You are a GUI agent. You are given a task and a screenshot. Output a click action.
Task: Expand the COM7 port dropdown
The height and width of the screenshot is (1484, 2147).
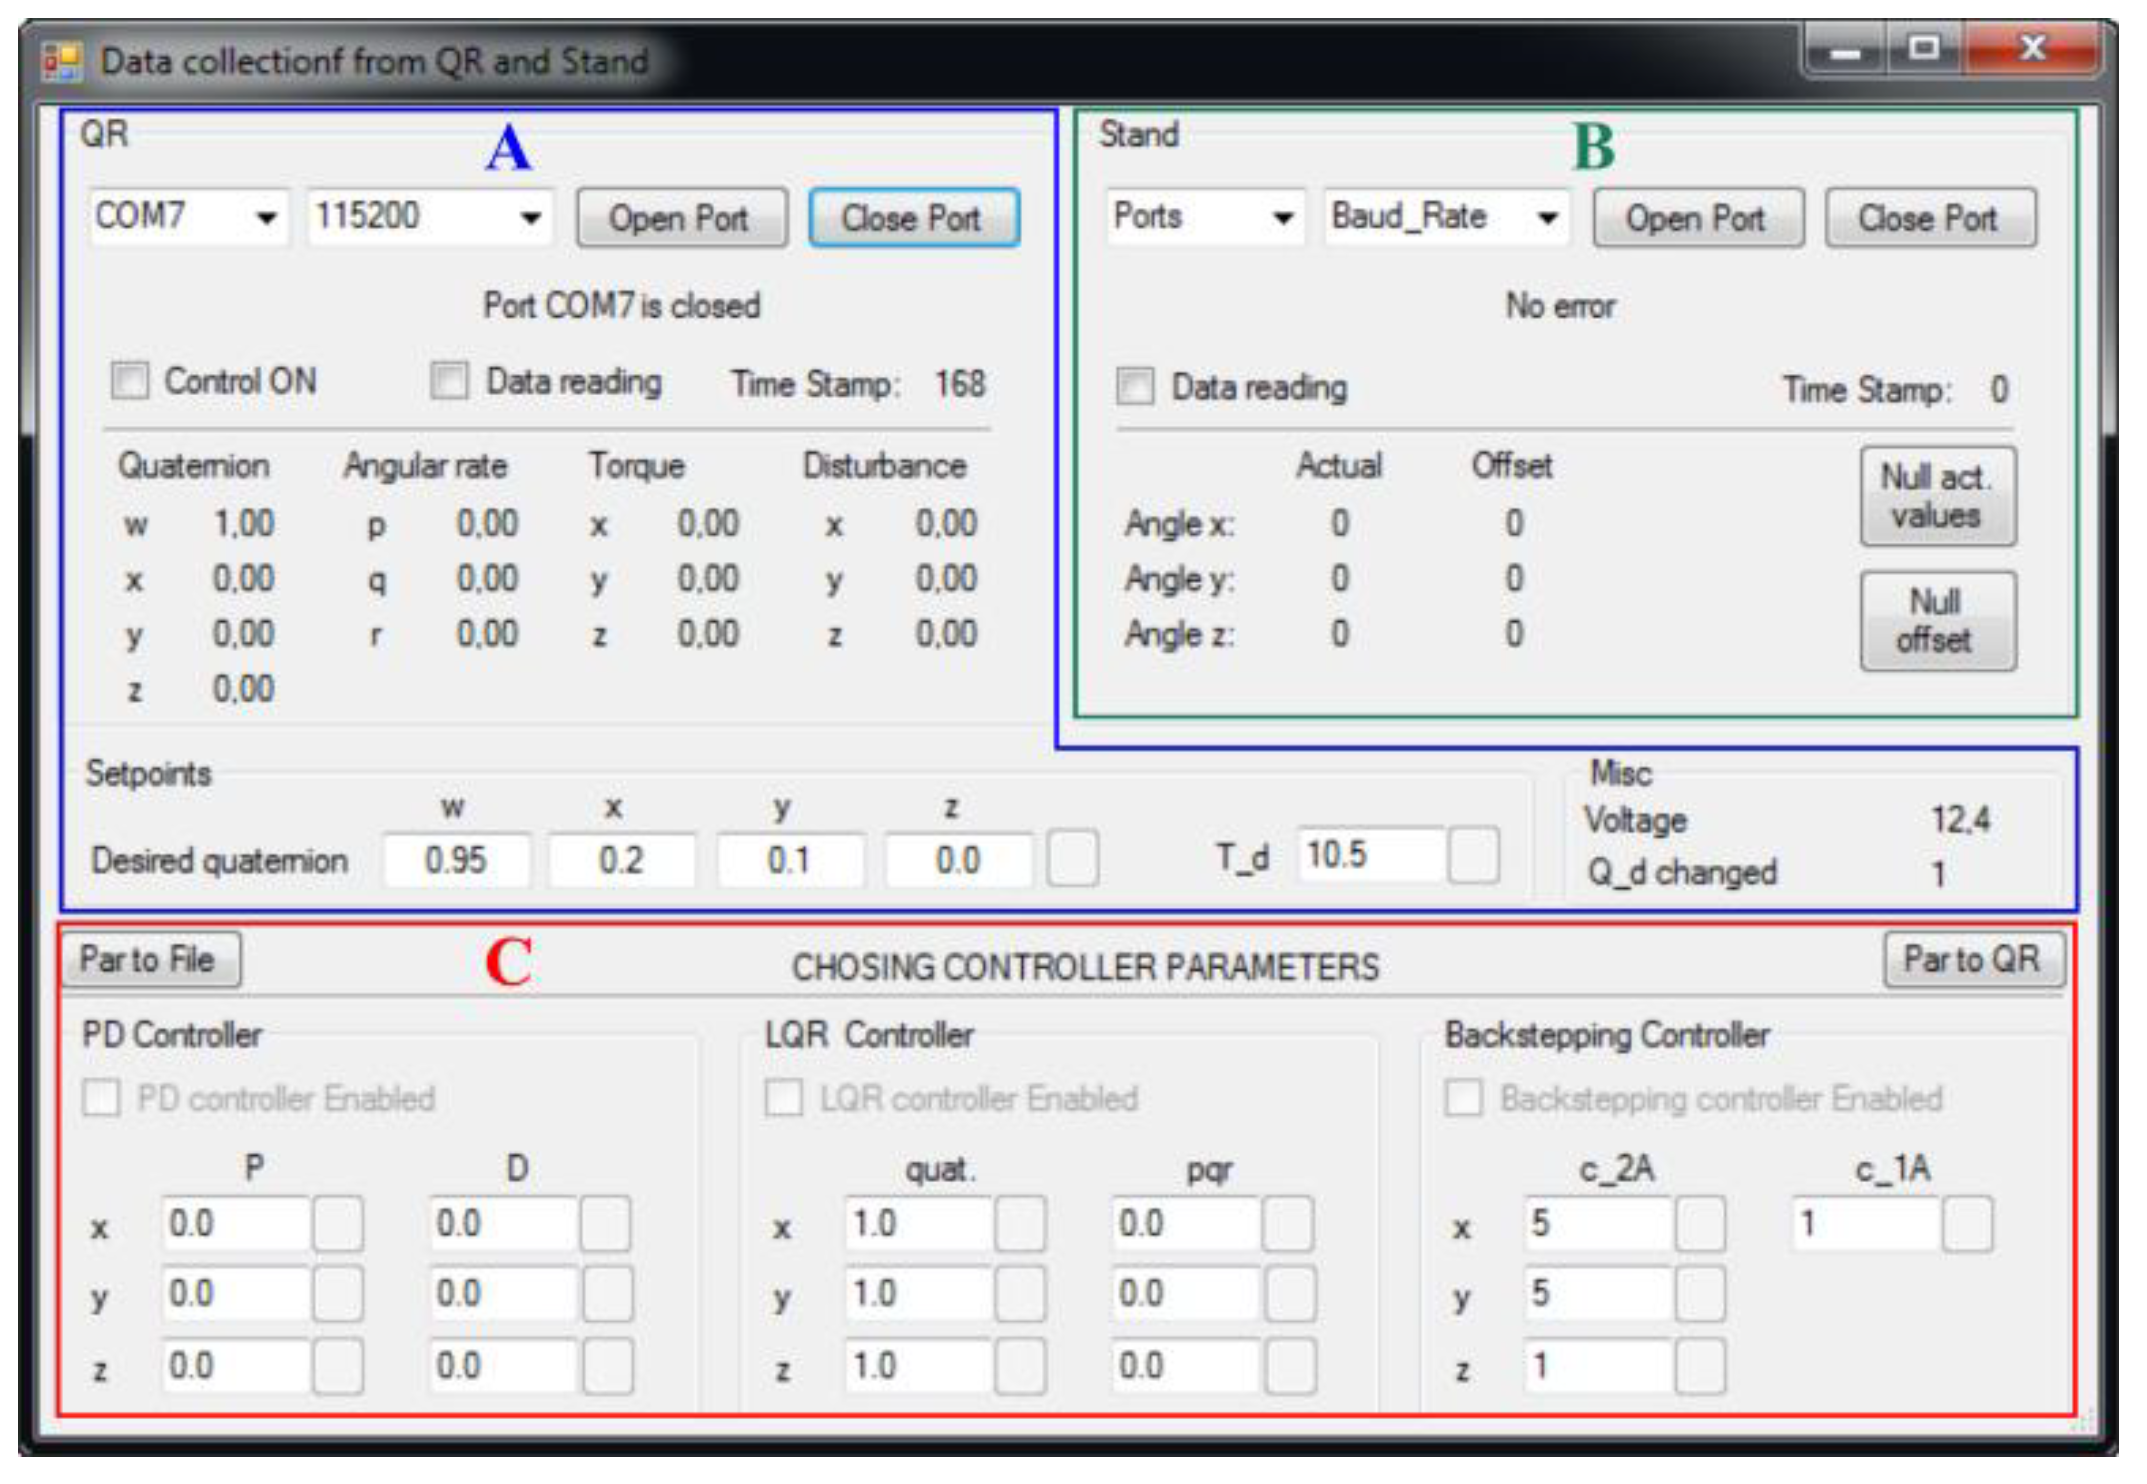pos(266,217)
